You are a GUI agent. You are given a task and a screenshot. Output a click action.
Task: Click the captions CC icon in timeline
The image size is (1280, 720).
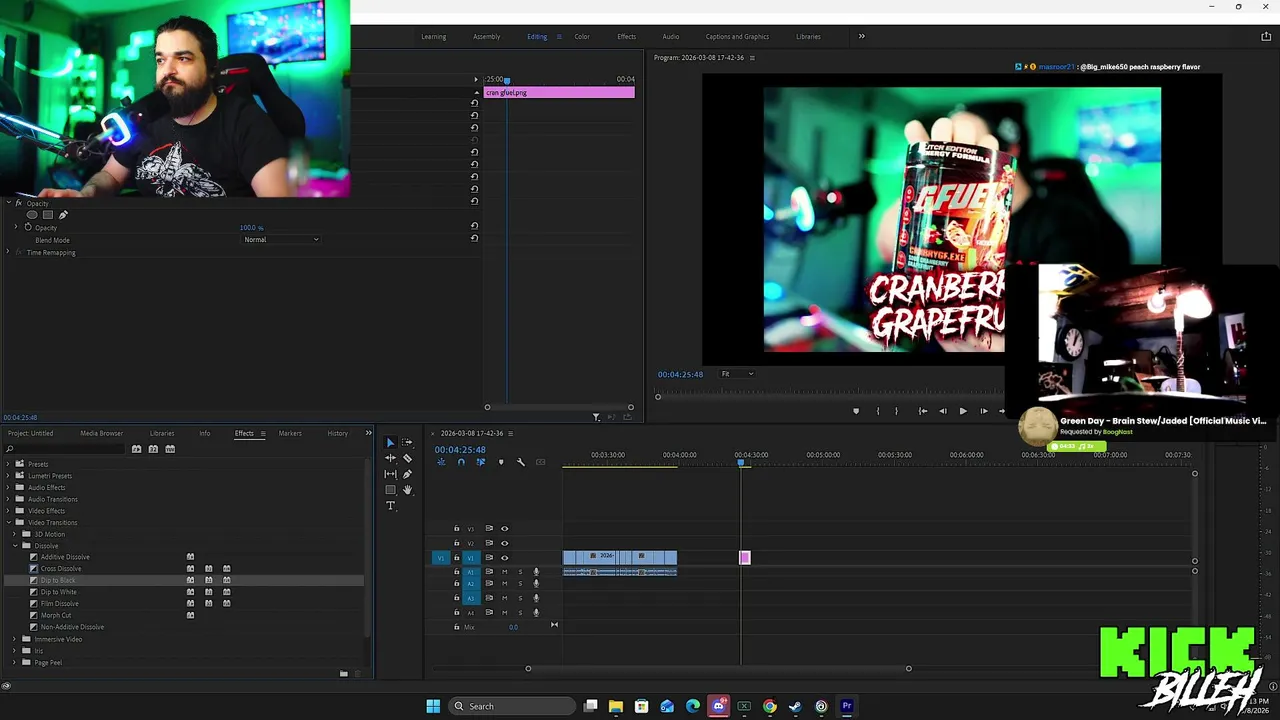click(x=540, y=462)
